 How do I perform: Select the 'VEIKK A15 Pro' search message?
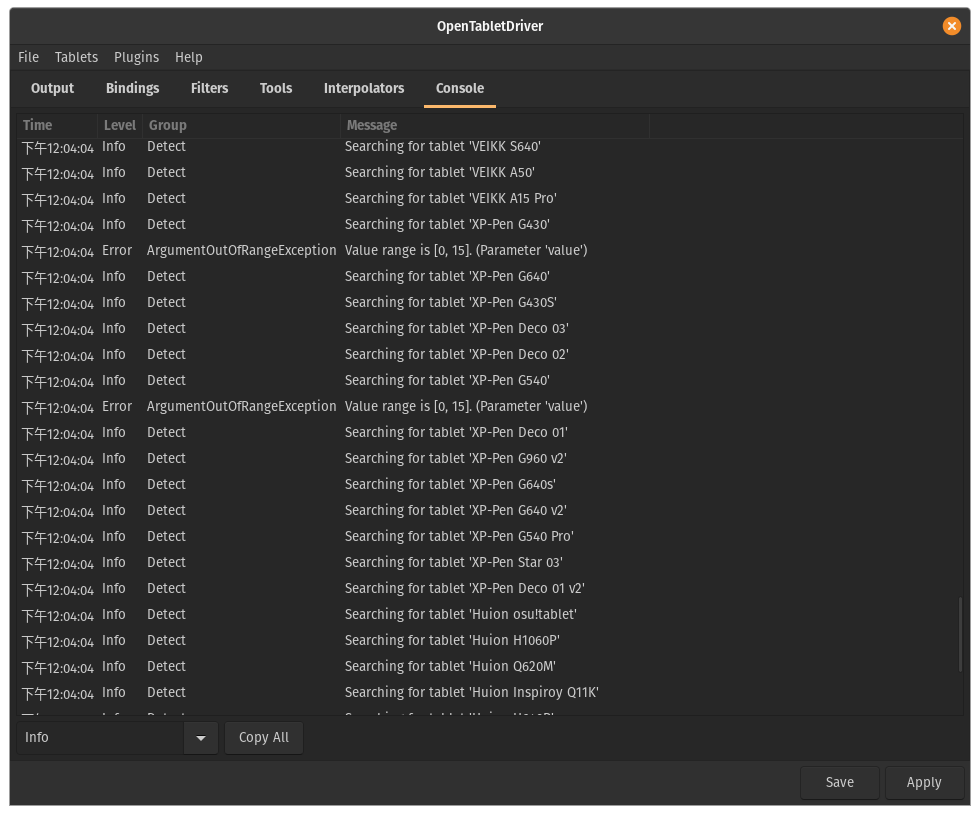tap(451, 198)
